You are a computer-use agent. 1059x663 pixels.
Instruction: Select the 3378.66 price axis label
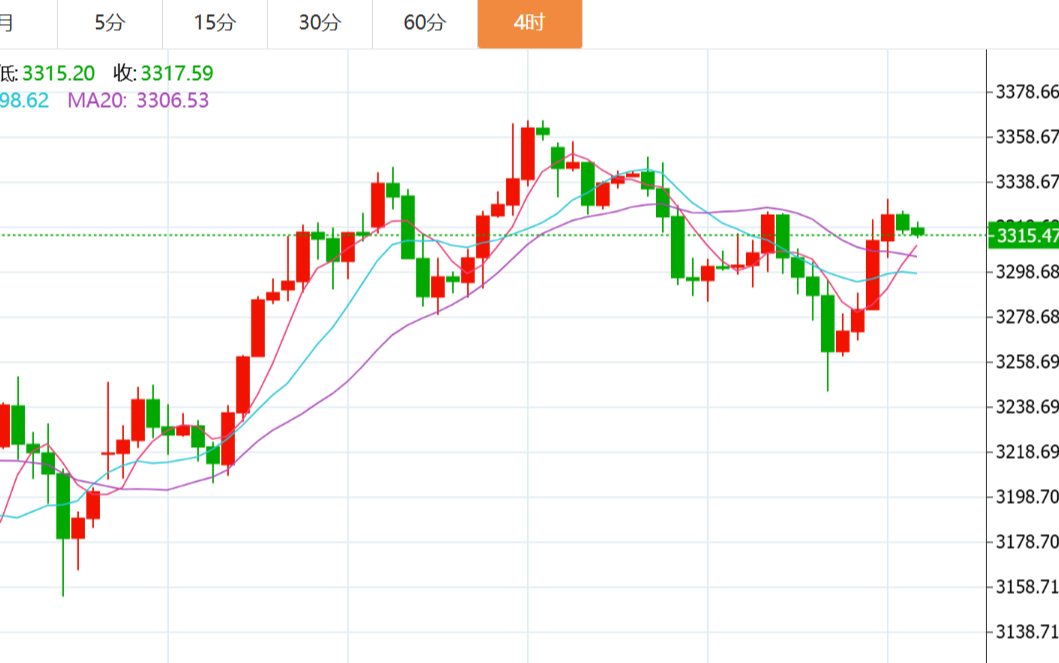1027,92
